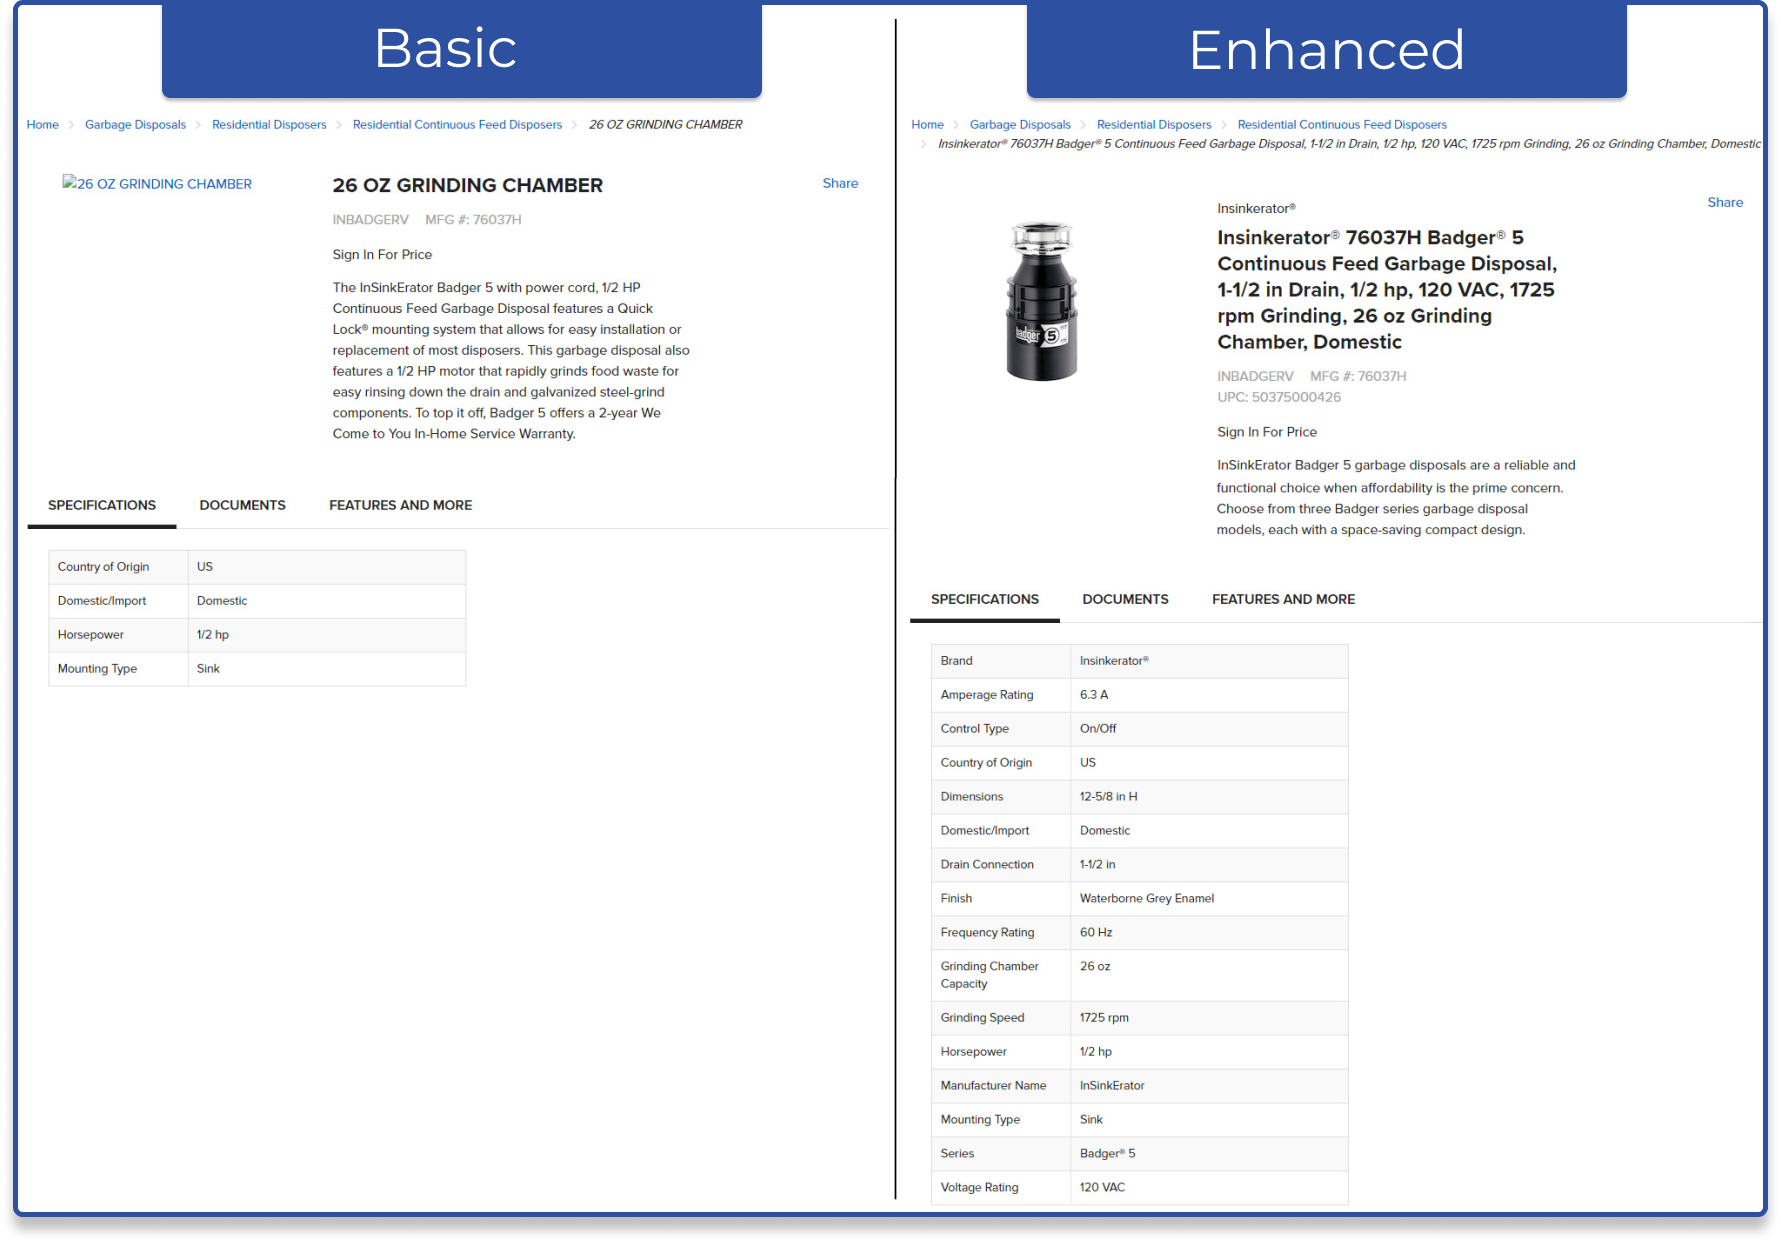Click 'Control Type' spec row label
Screen dimensions: 1781x1243
click(x=975, y=729)
